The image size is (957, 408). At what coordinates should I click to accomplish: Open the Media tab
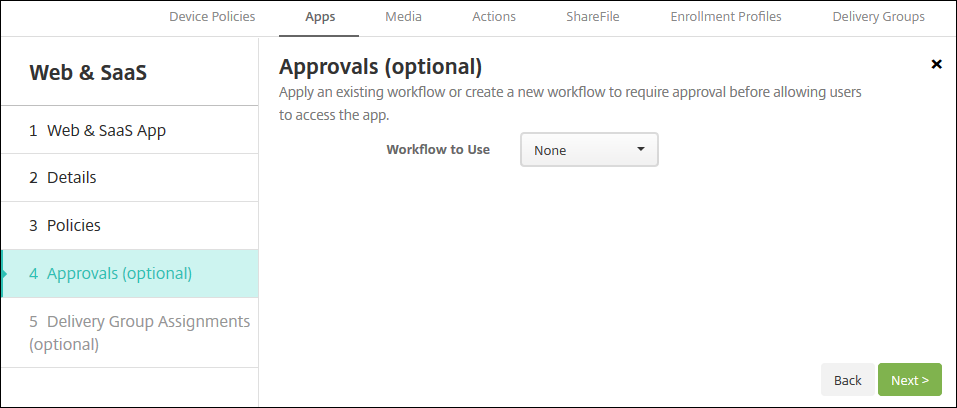pos(403,17)
